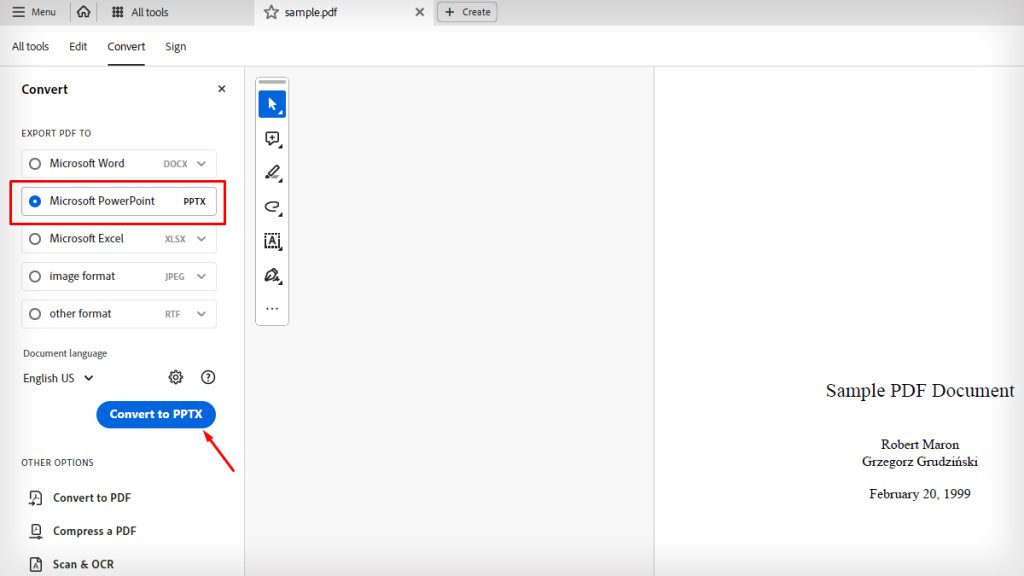
Task: Expand the Document language English US dropdown
Action: tap(57, 377)
